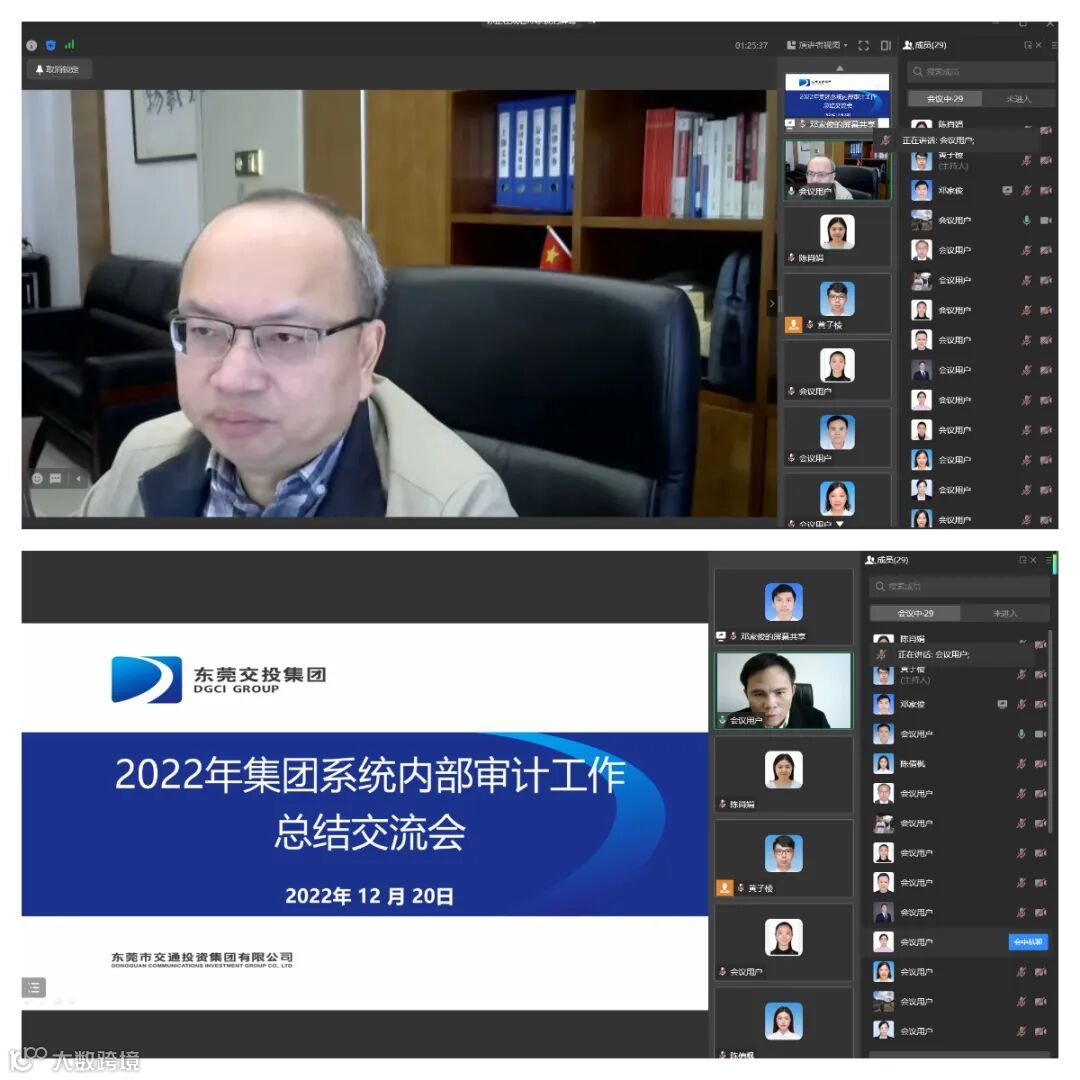Open hamburger menu icon in lower window

1048,560
